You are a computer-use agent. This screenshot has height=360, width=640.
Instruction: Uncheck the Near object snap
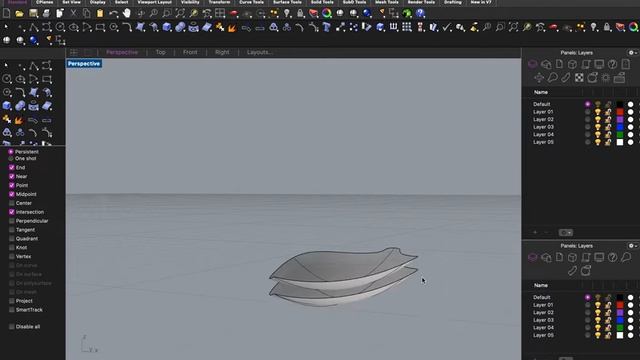tap(11, 177)
